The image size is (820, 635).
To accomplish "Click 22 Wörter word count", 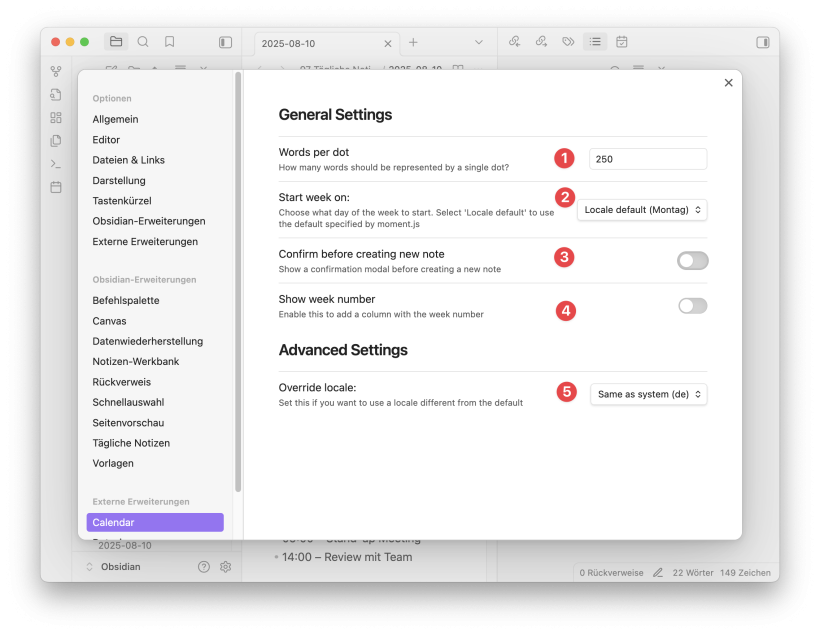I will 693,573.
